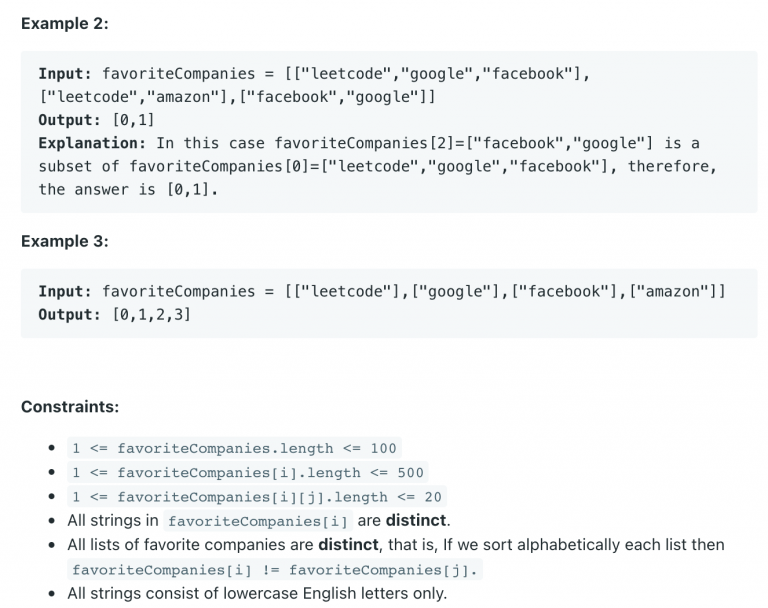Image resolution: width=768 pixels, height=608 pixels.
Task: Click ["leetcode","amazon"] in Example 2 input
Action: click(x=134, y=97)
